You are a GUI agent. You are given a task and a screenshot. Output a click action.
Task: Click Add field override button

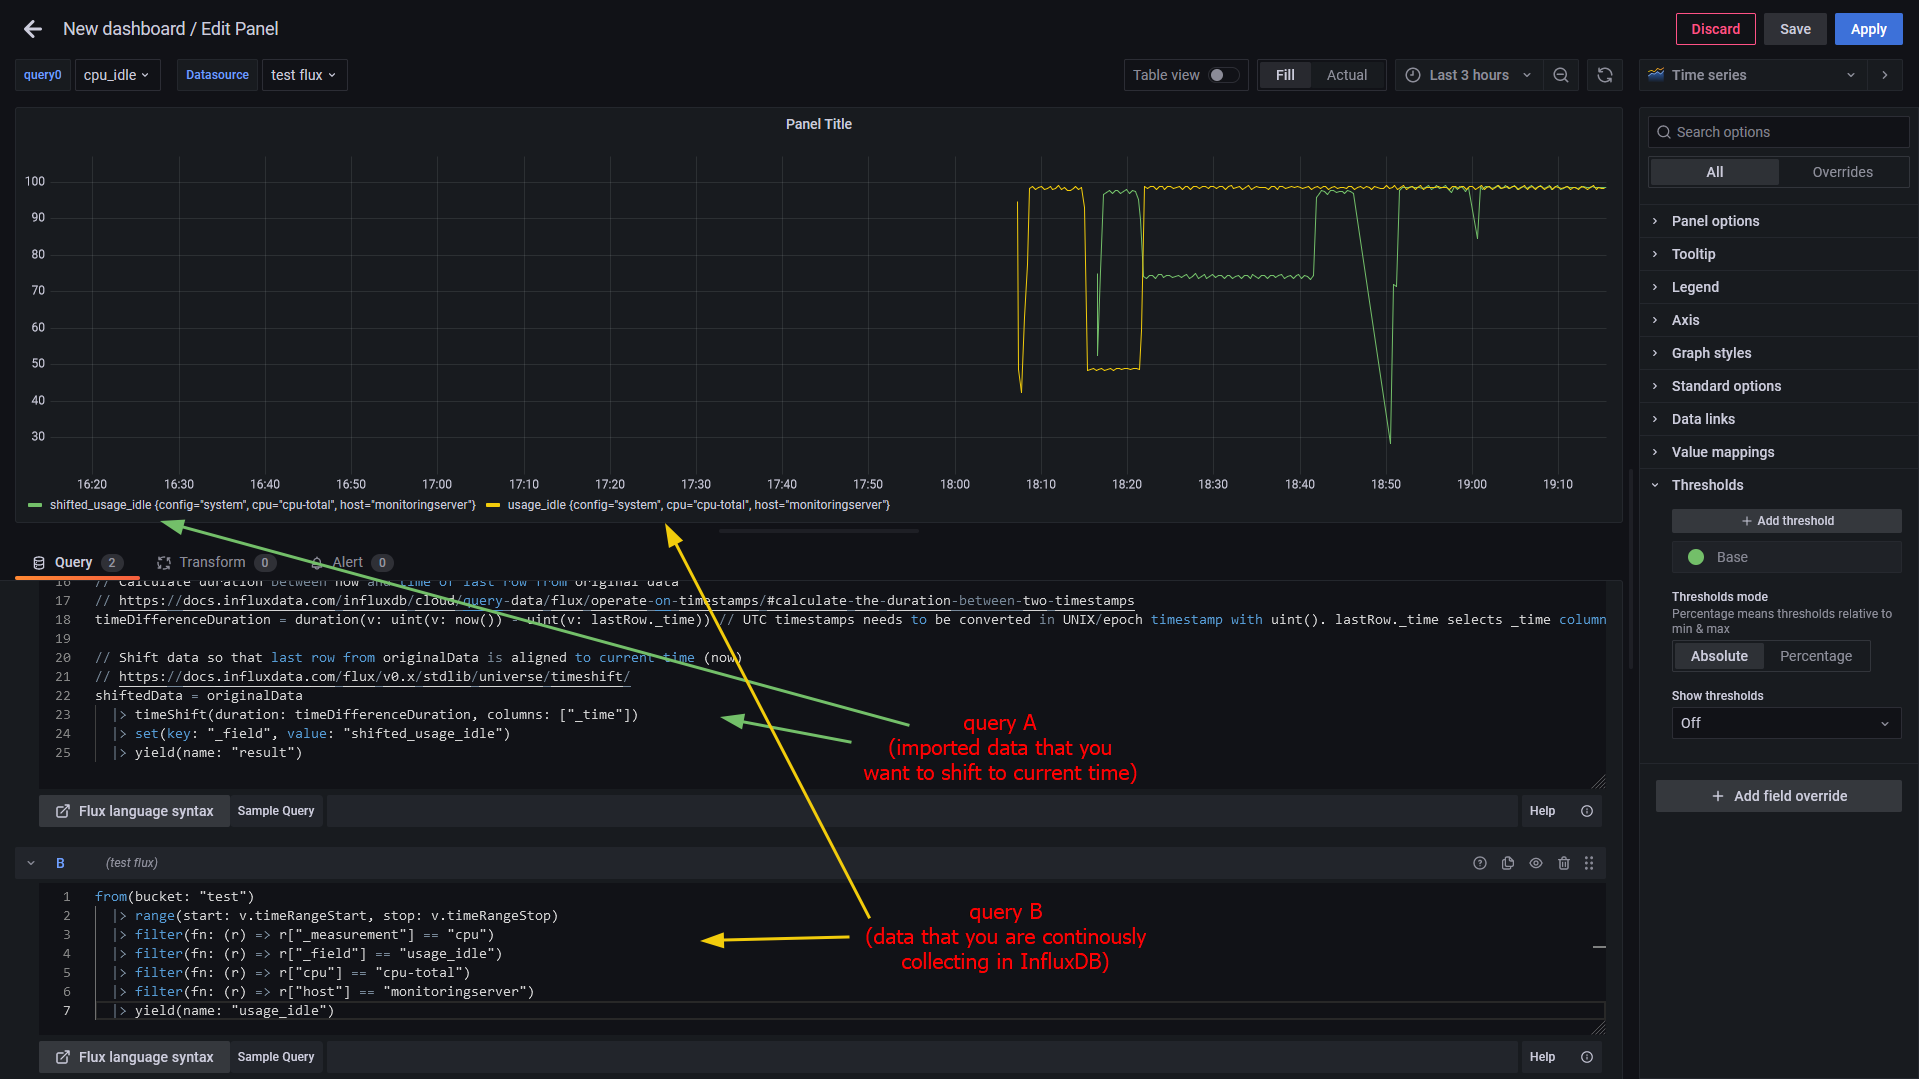tap(1779, 796)
